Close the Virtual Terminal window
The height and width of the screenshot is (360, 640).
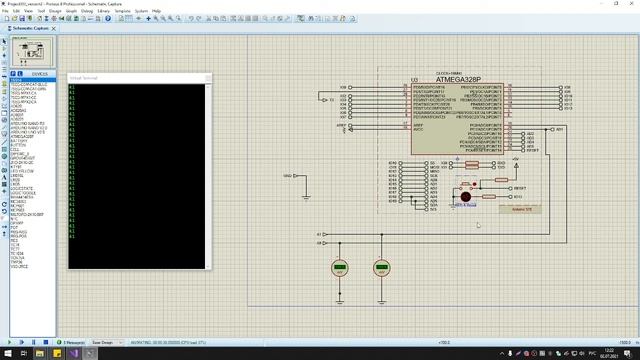click(x=208, y=78)
